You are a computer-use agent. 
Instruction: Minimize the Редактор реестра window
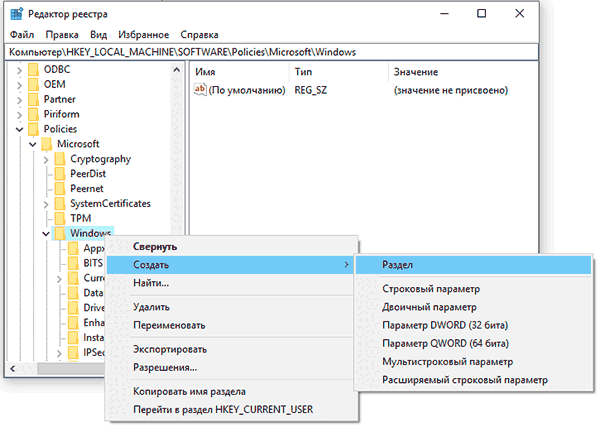click(444, 14)
